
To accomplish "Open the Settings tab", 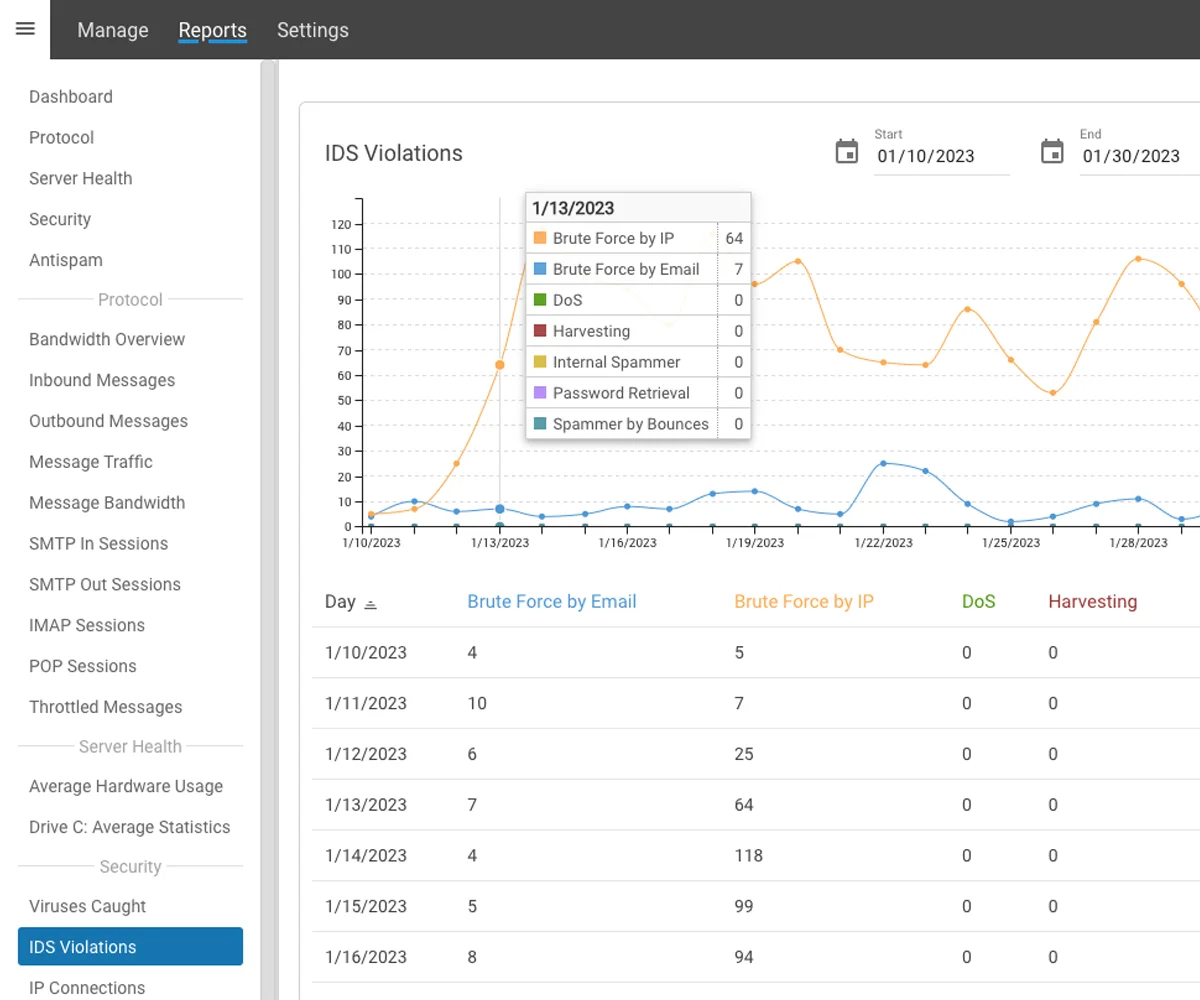I will pos(313,30).
